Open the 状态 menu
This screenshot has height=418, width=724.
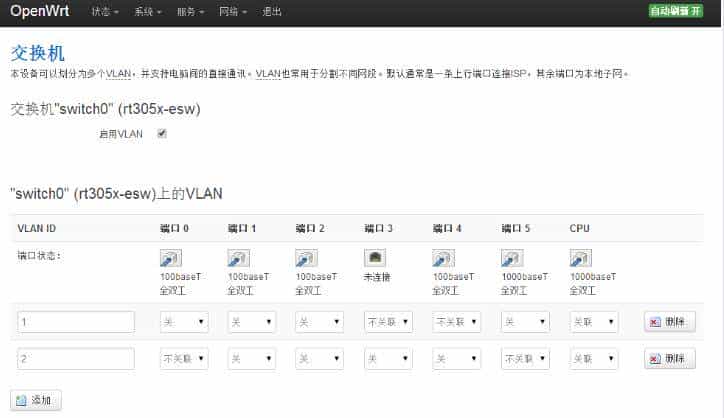[105, 12]
